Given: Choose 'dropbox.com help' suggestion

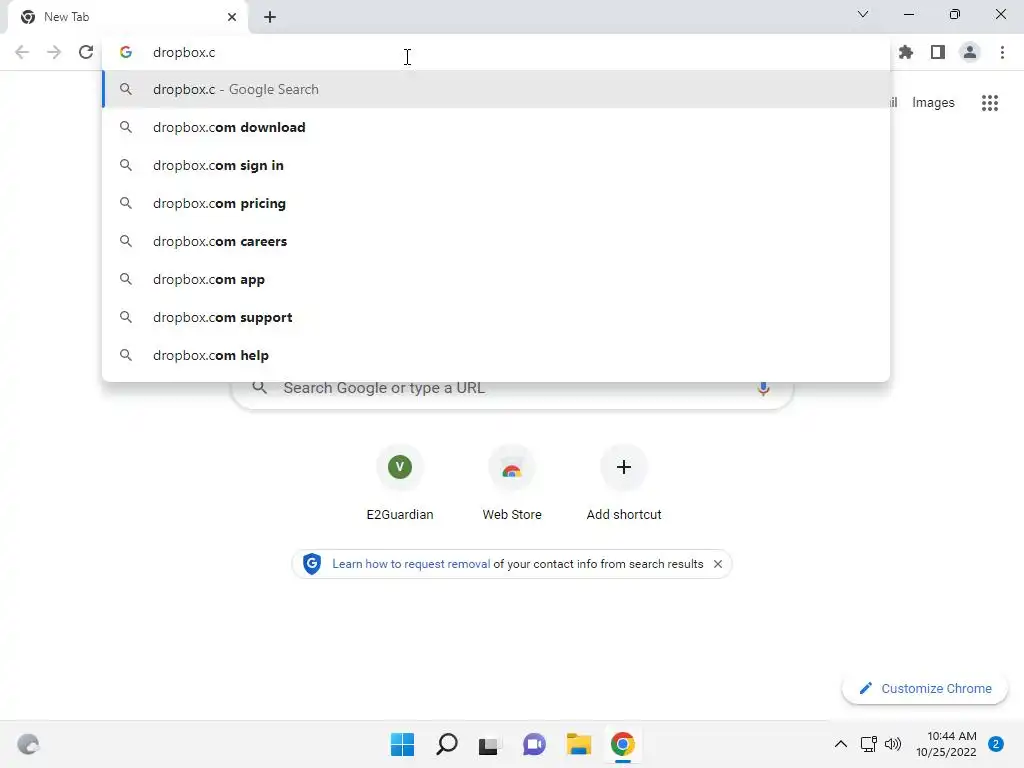Looking at the screenshot, I should tap(496, 355).
